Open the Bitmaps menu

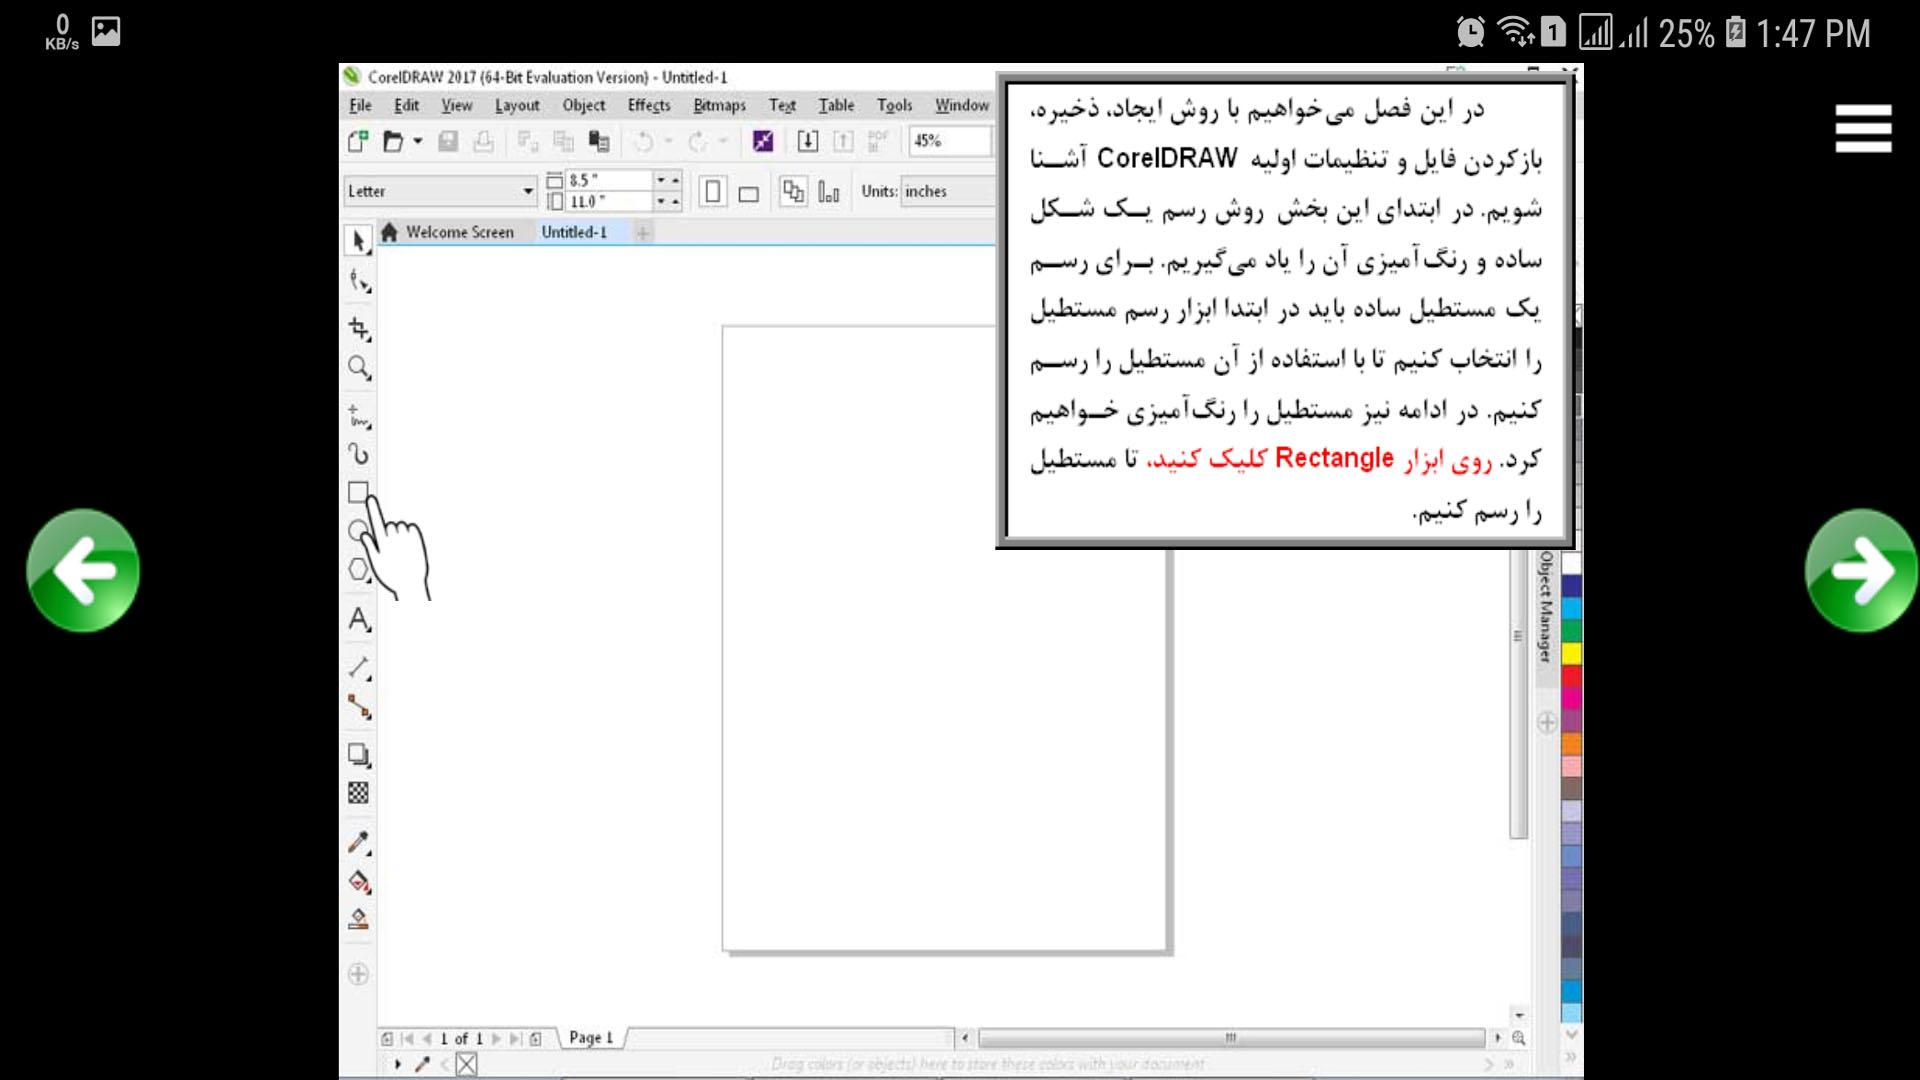719,105
